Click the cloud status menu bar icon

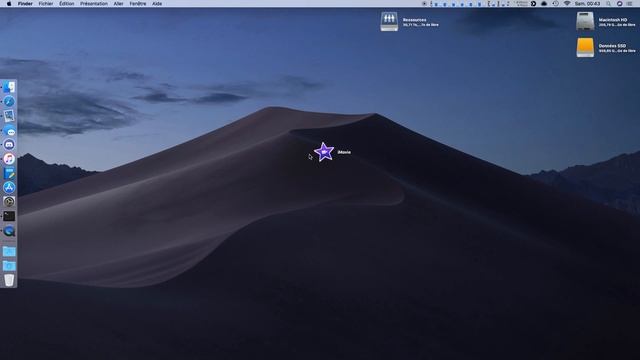(544, 4)
